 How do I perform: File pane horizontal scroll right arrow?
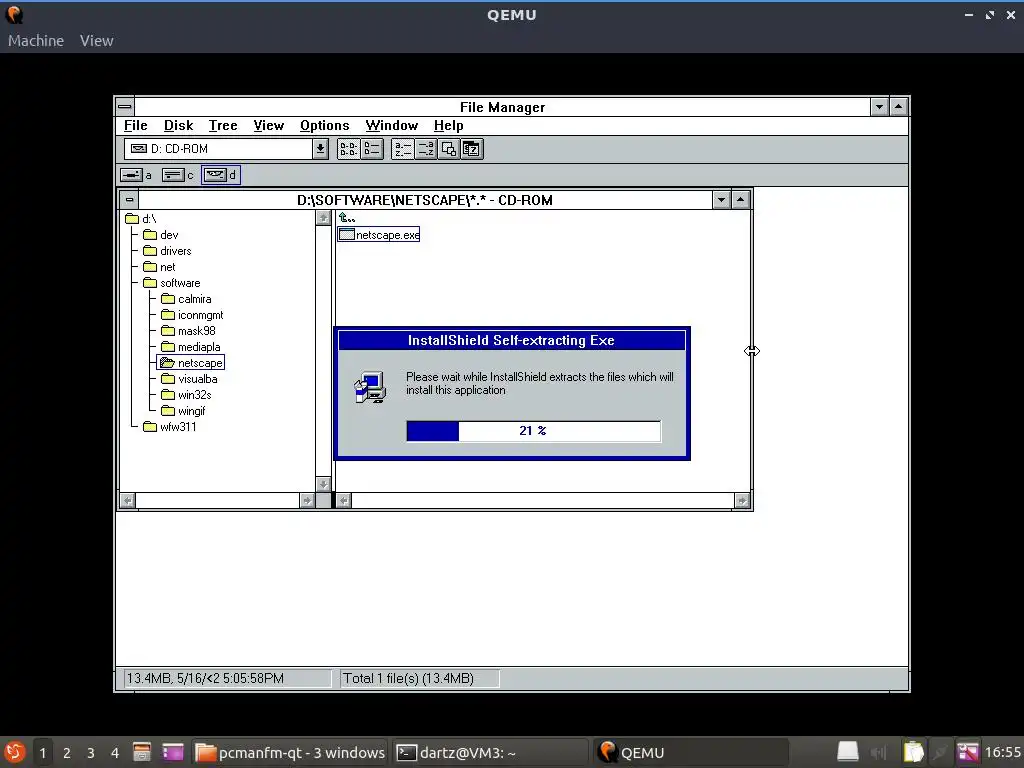click(742, 501)
